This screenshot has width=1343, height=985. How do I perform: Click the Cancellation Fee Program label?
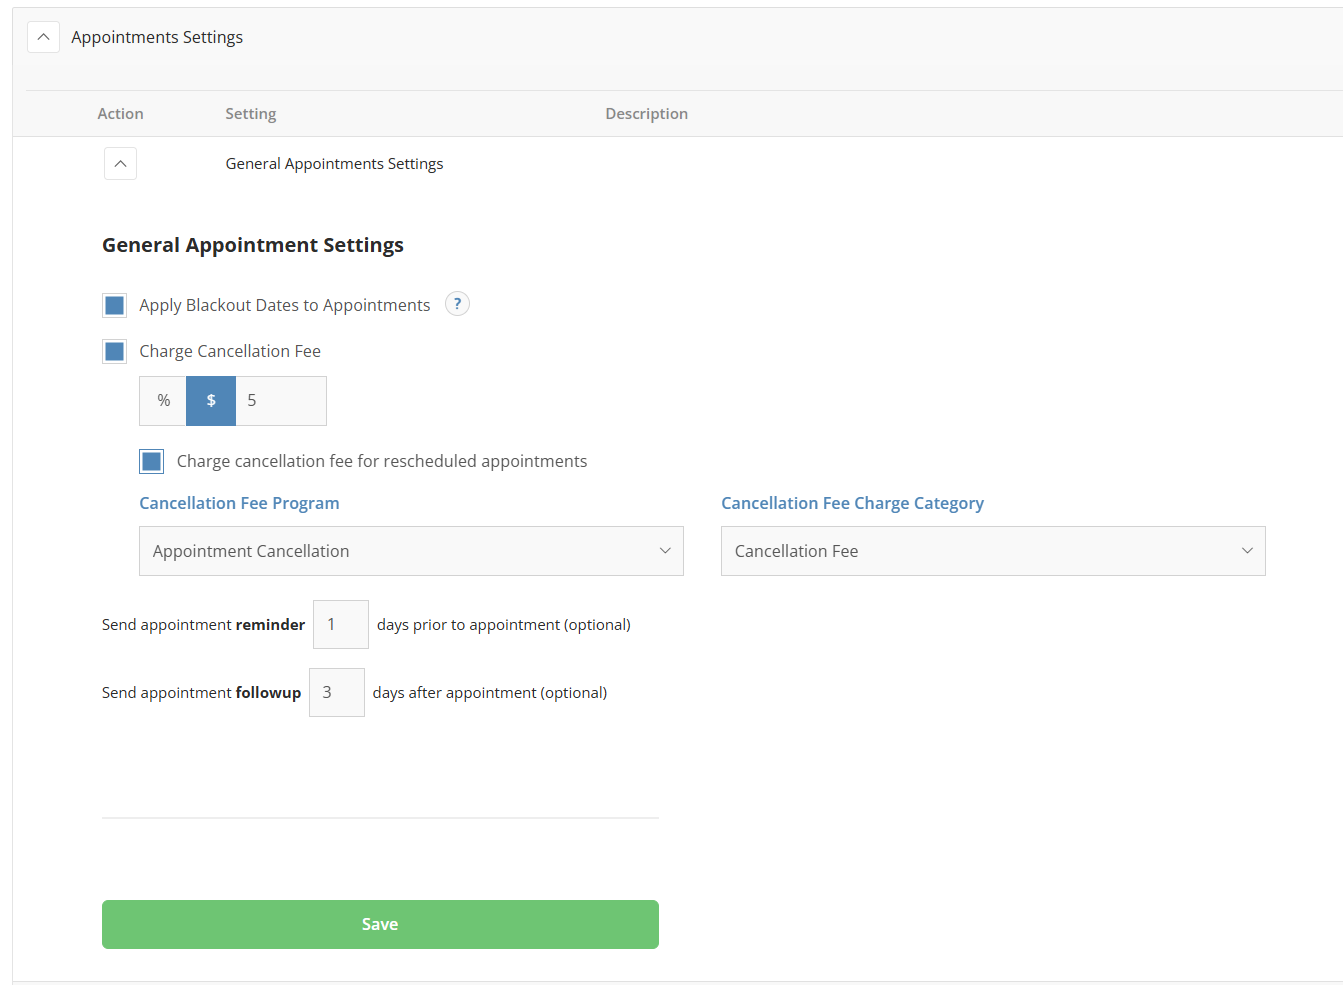click(x=239, y=503)
